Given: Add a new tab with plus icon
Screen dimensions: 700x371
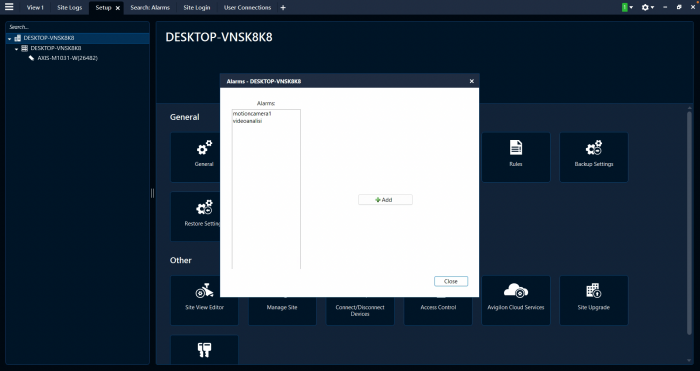Looking at the screenshot, I should 283,8.
